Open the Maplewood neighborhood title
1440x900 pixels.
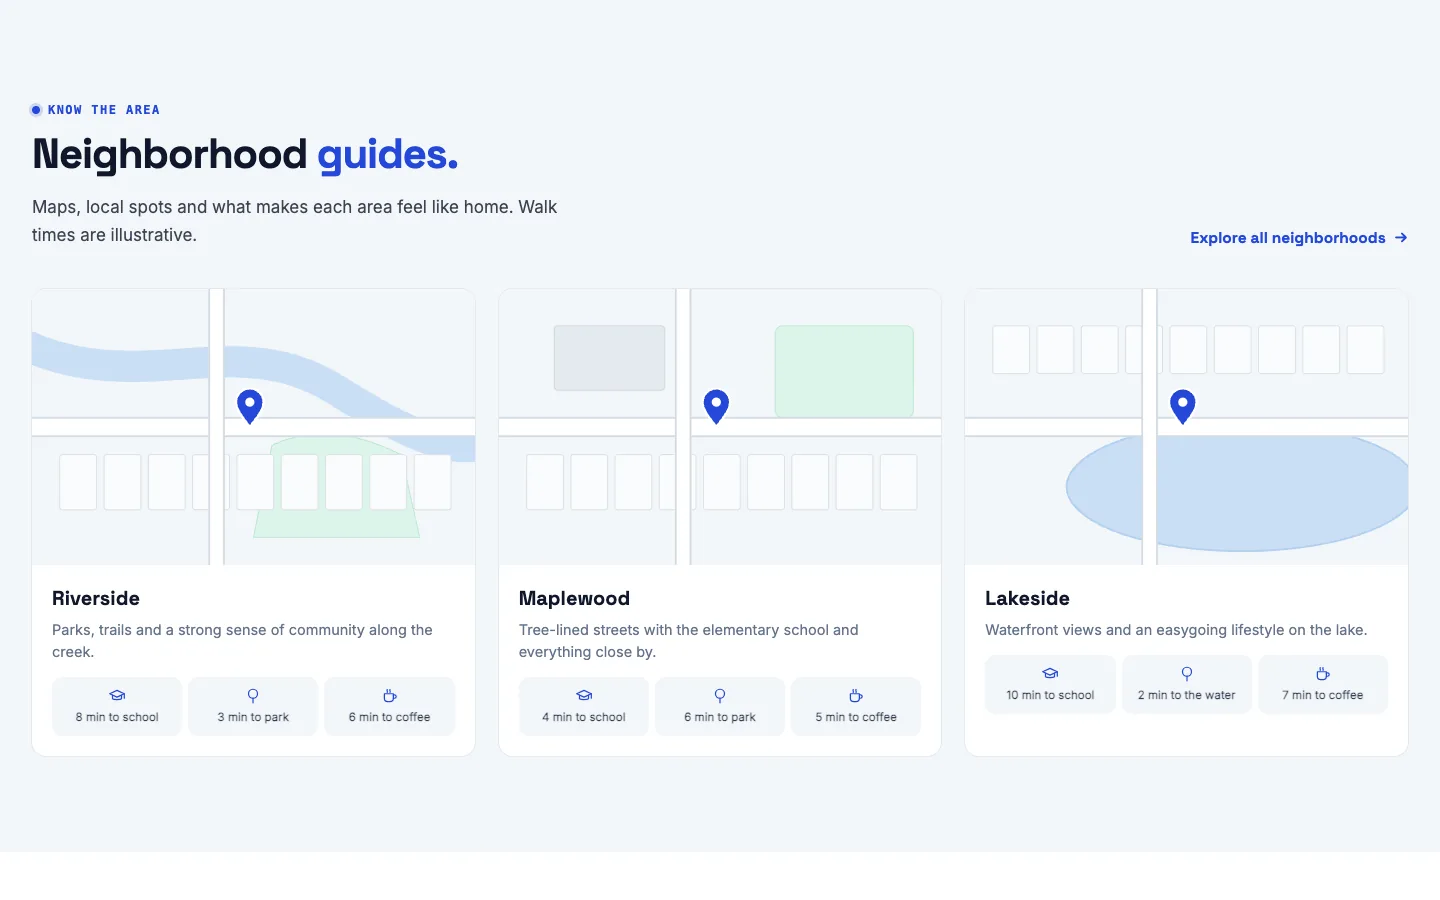(x=574, y=598)
